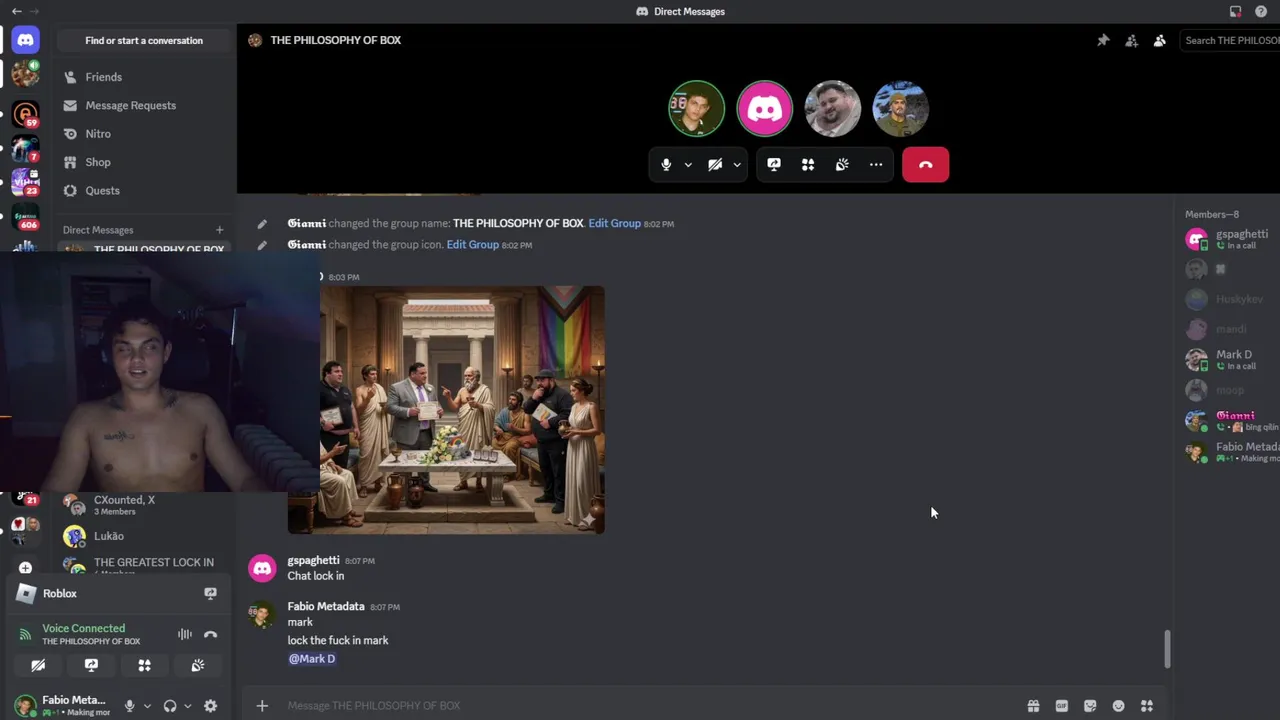Expand mic settings arrow in user panel
Screen dimensions: 1280x720
point(147,706)
